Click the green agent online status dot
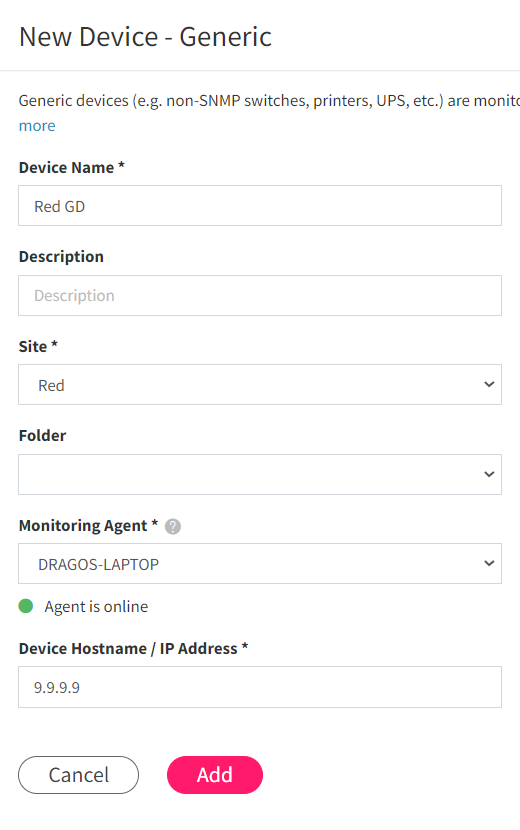The width and height of the screenshot is (520, 830). coord(26,606)
